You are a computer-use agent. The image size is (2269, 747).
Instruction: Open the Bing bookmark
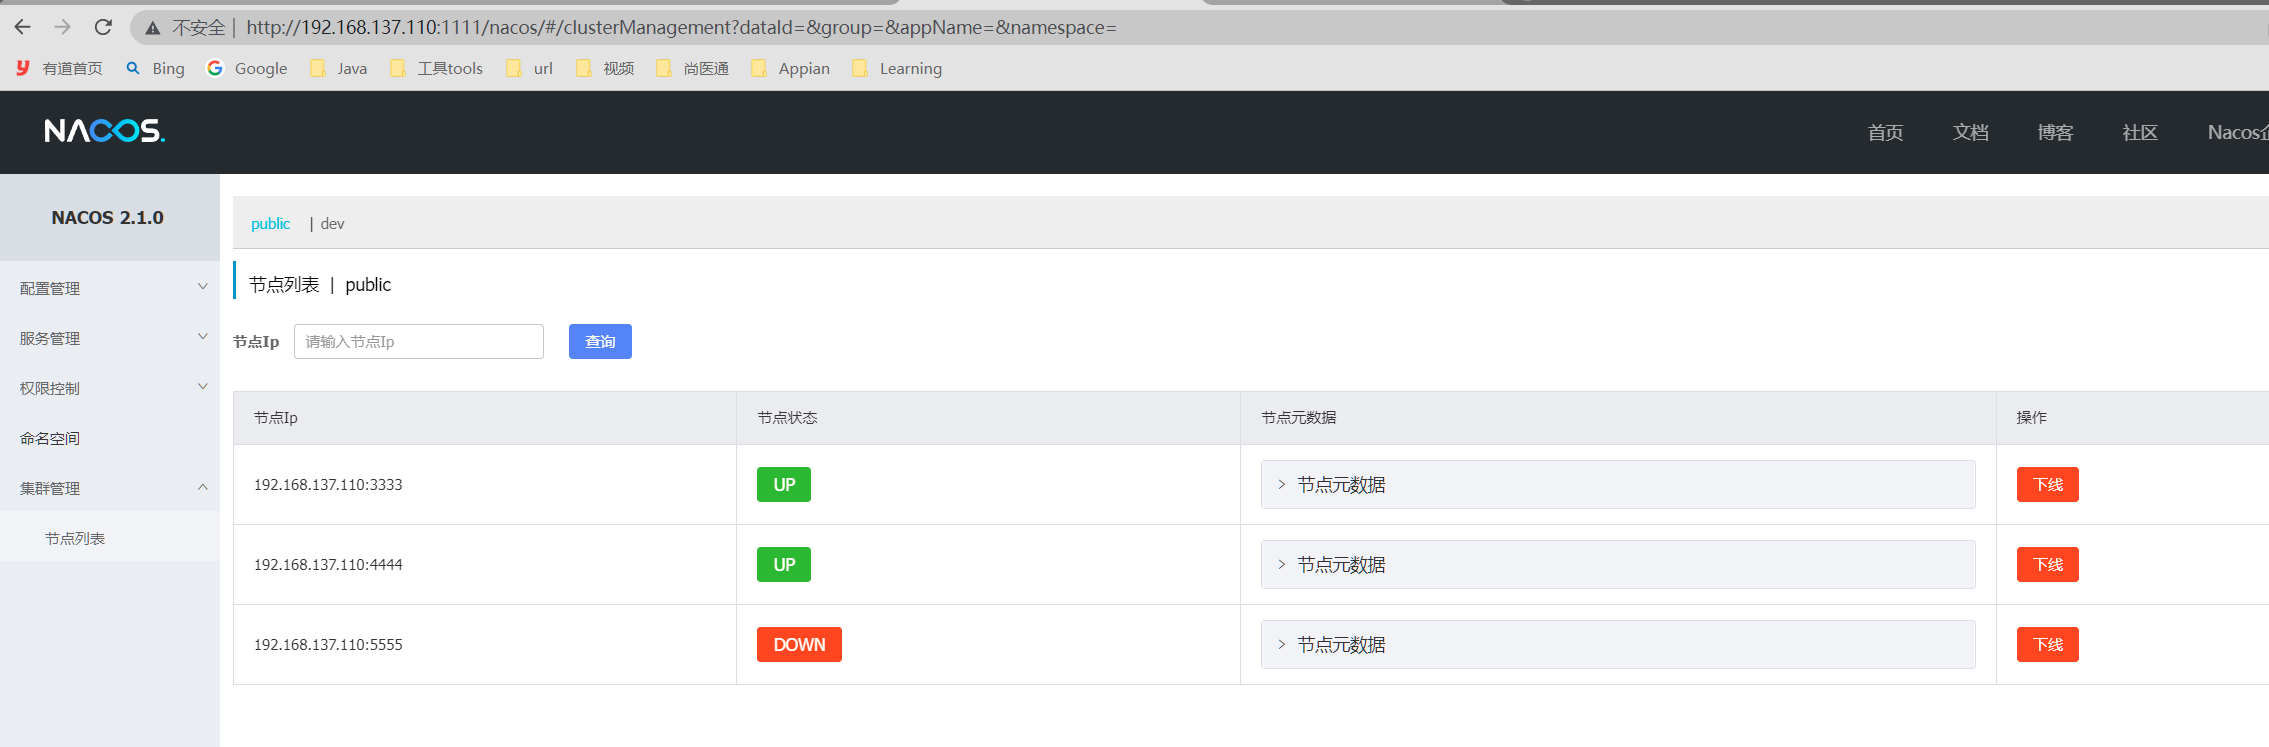coord(156,68)
